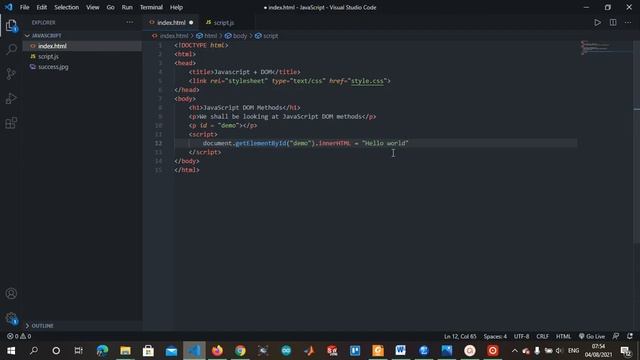Open Microsoft Edge from the taskbar

coord(102,351)
